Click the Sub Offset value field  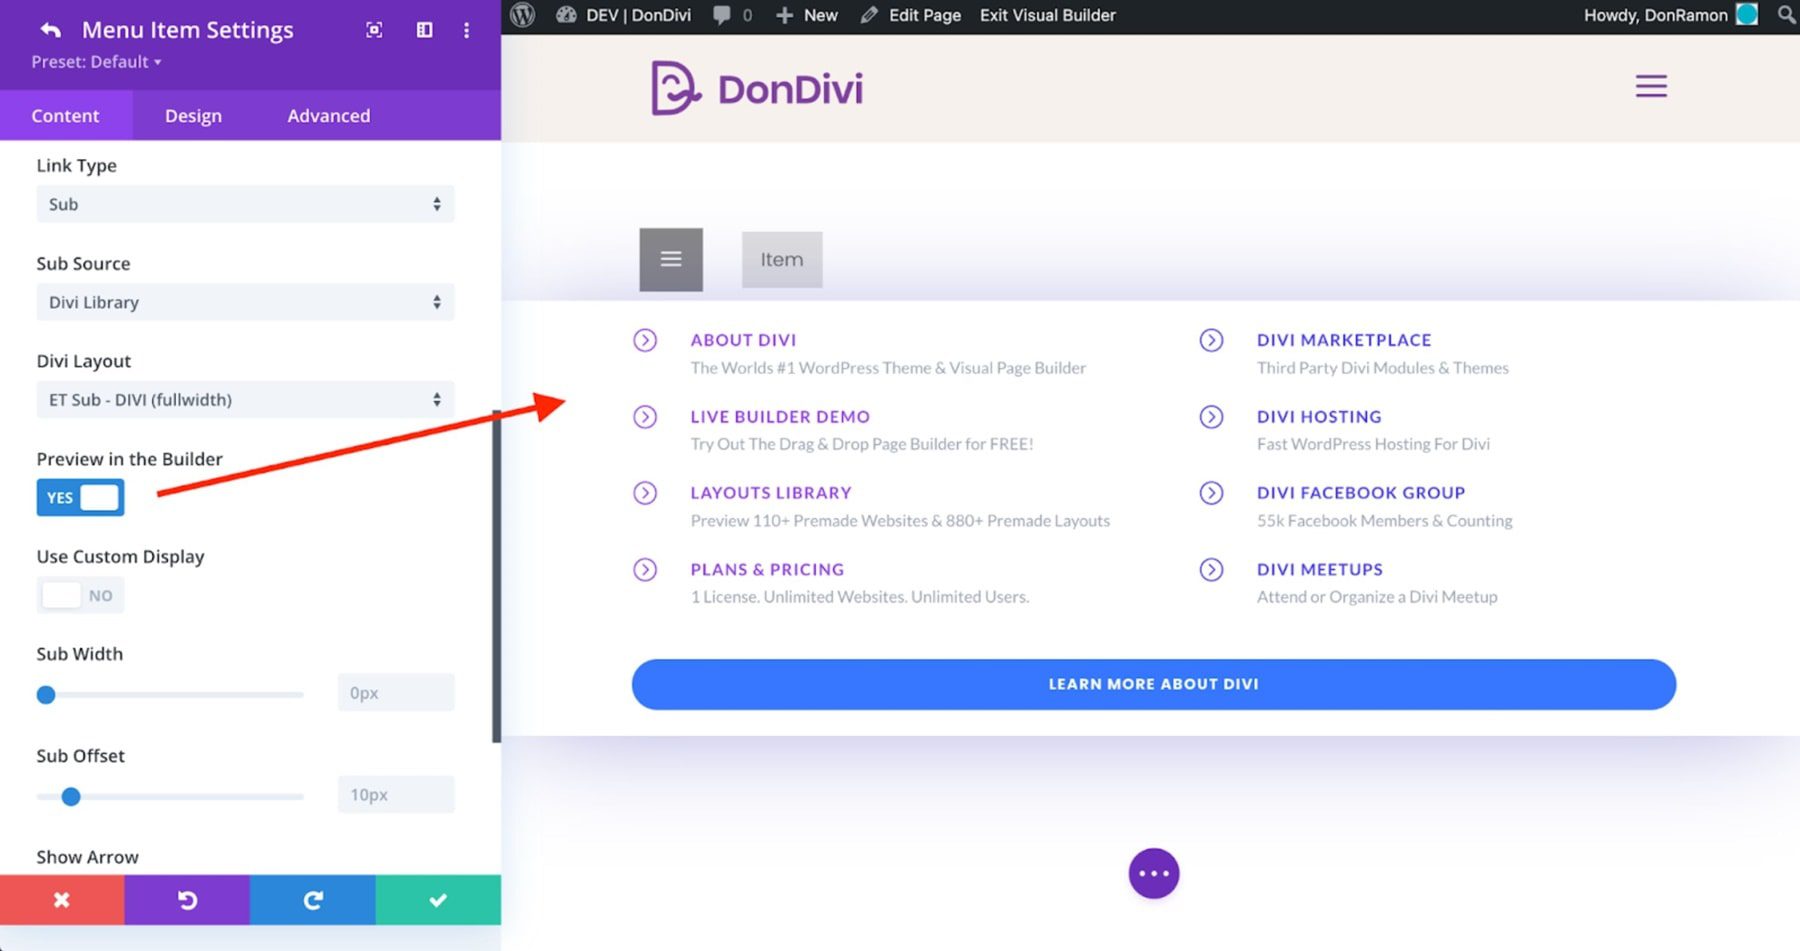396,795
